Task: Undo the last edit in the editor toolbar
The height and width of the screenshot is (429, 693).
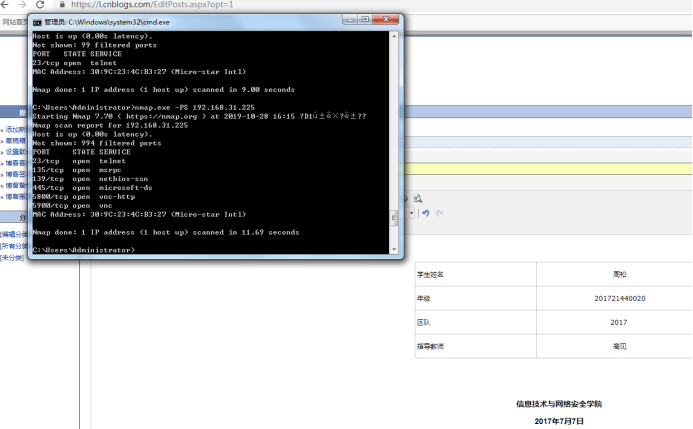Action: [x=426, y=213]
